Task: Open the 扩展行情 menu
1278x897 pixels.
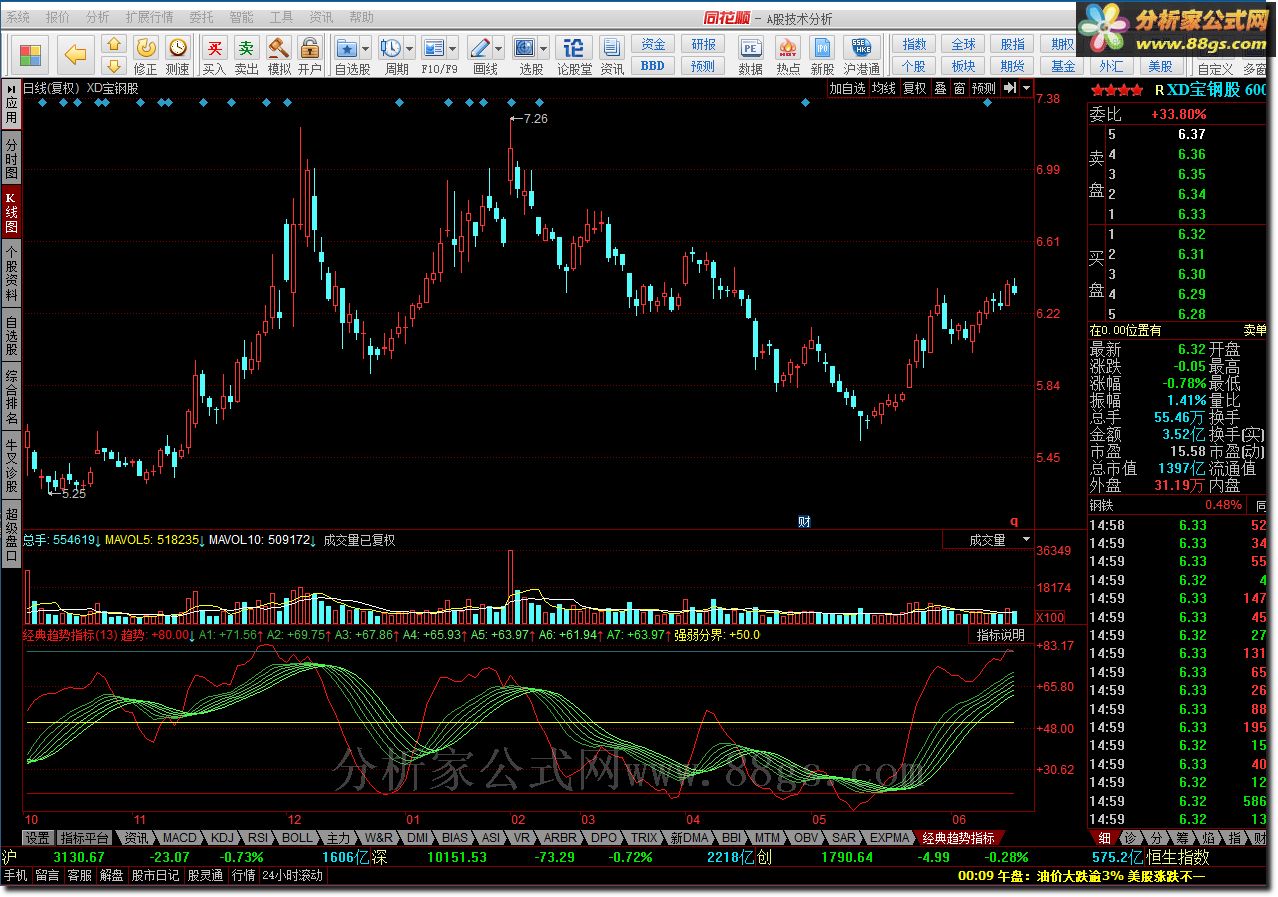Action: tap(149, 18)
